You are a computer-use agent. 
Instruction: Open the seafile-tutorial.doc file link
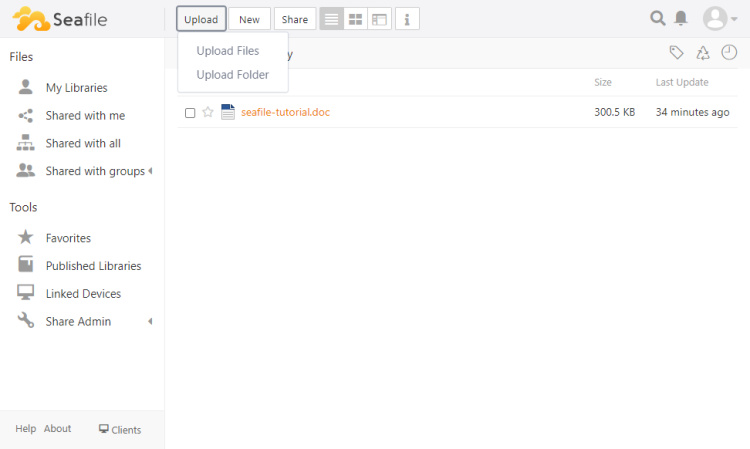pos(285,112)
